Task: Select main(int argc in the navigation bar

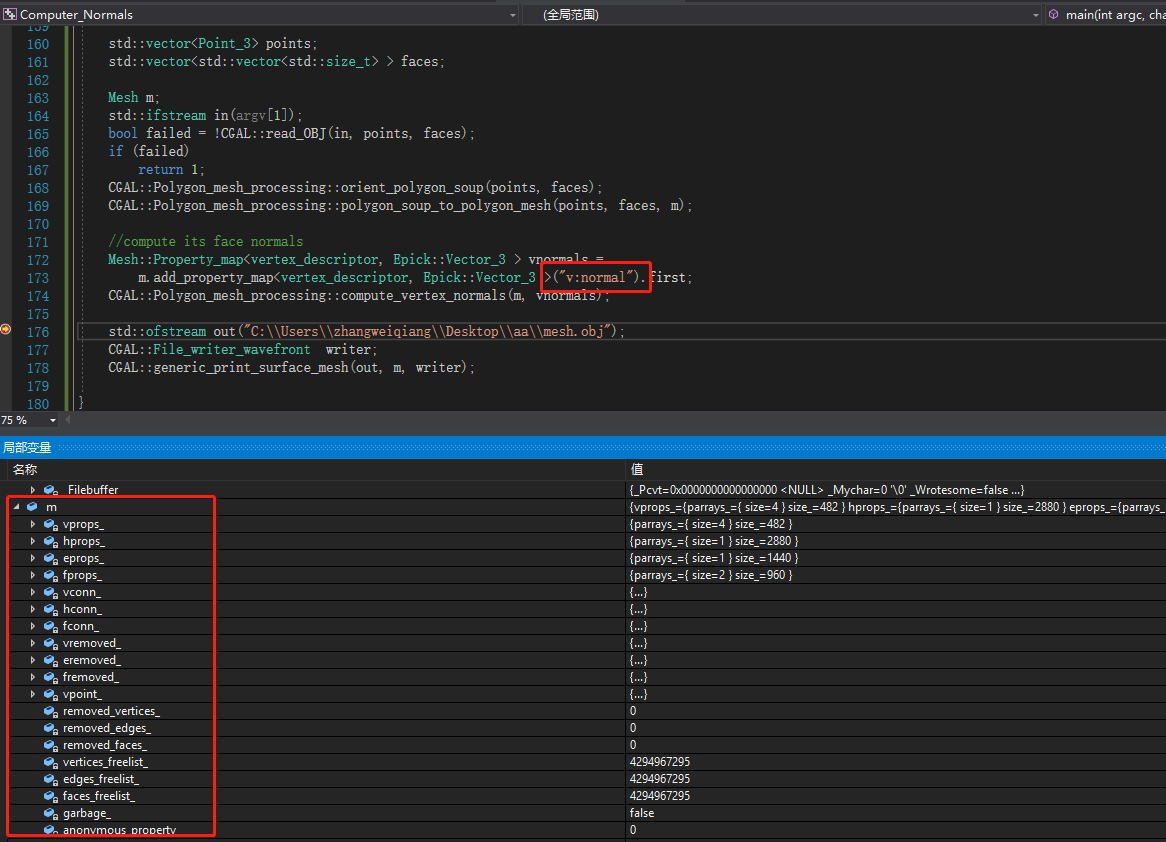Action: (1110, 14)
